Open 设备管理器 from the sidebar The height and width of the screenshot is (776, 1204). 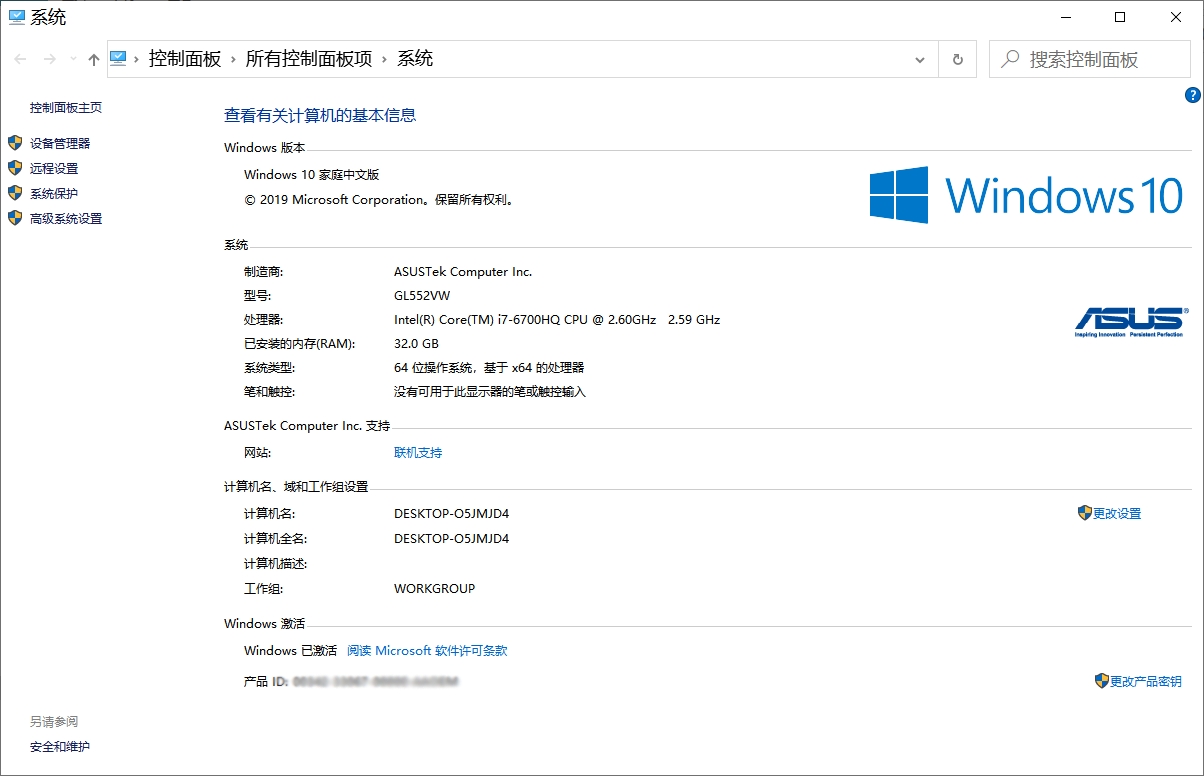60,144
